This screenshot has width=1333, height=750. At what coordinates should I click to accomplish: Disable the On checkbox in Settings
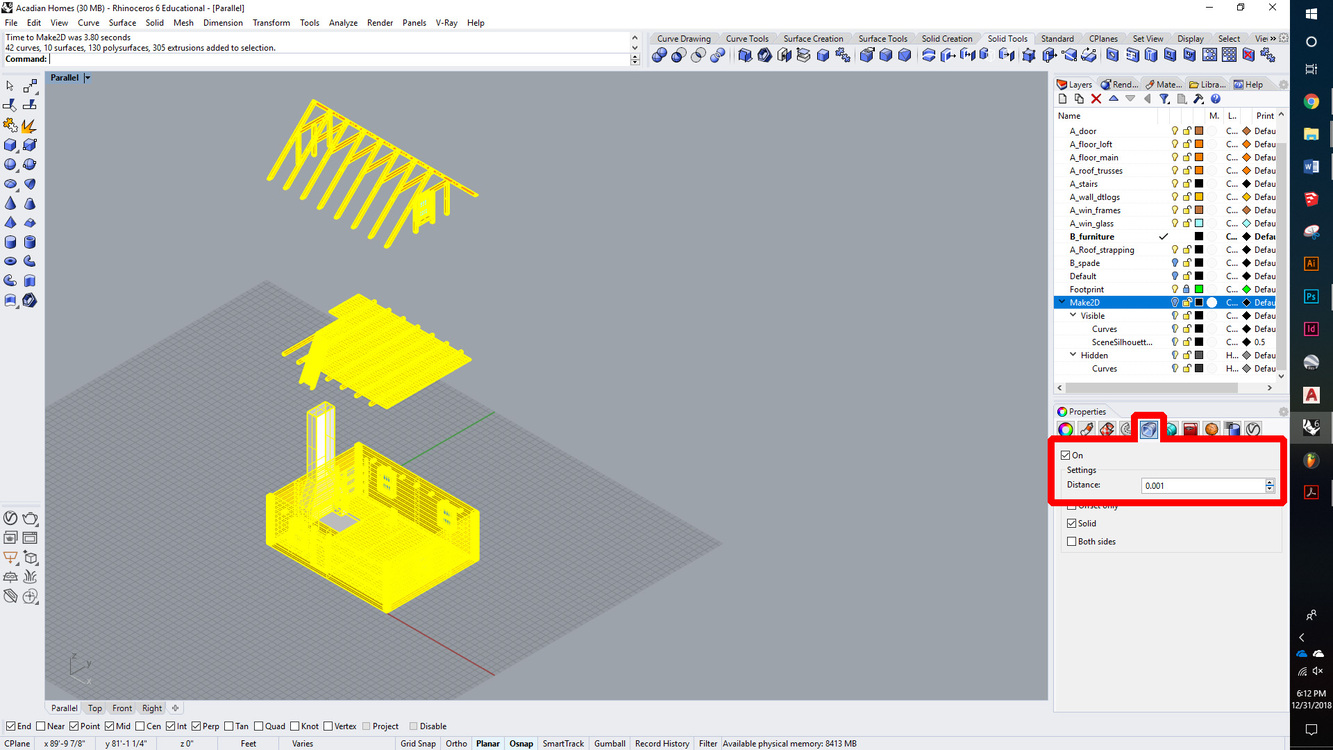click(x=1065, y=454)
